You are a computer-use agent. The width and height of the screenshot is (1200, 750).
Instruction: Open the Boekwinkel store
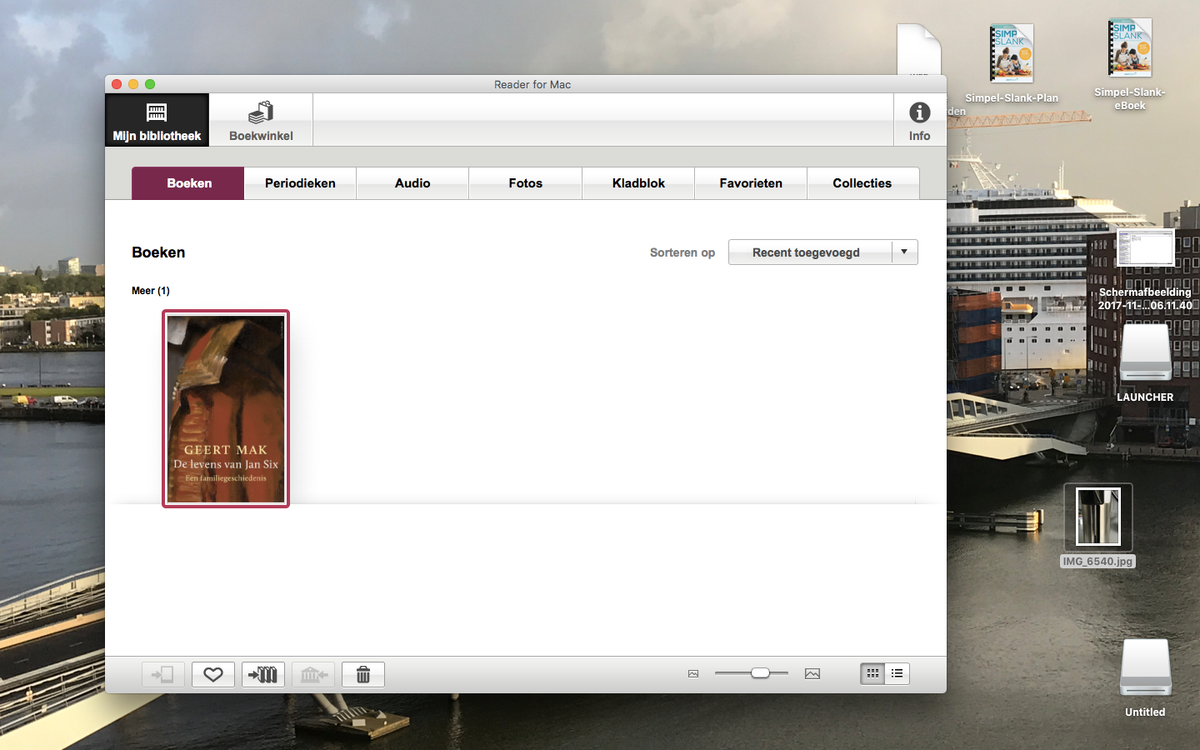tap(260, 120)
